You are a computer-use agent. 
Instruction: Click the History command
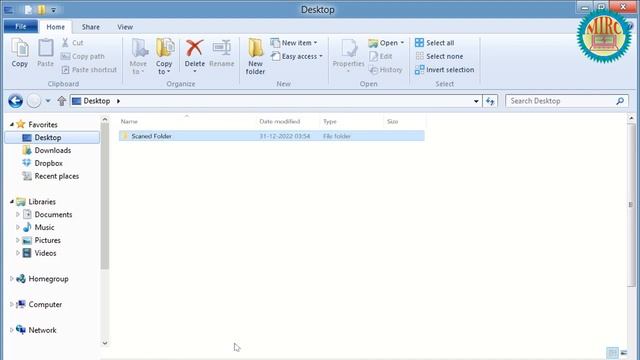point(386,70)
